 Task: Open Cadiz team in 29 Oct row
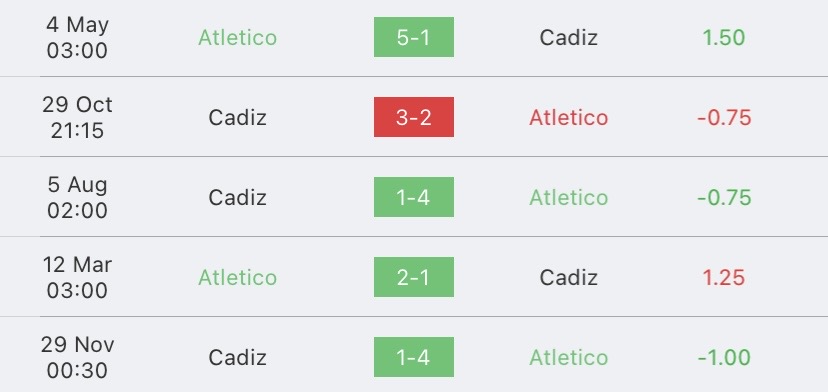[238, 117]
